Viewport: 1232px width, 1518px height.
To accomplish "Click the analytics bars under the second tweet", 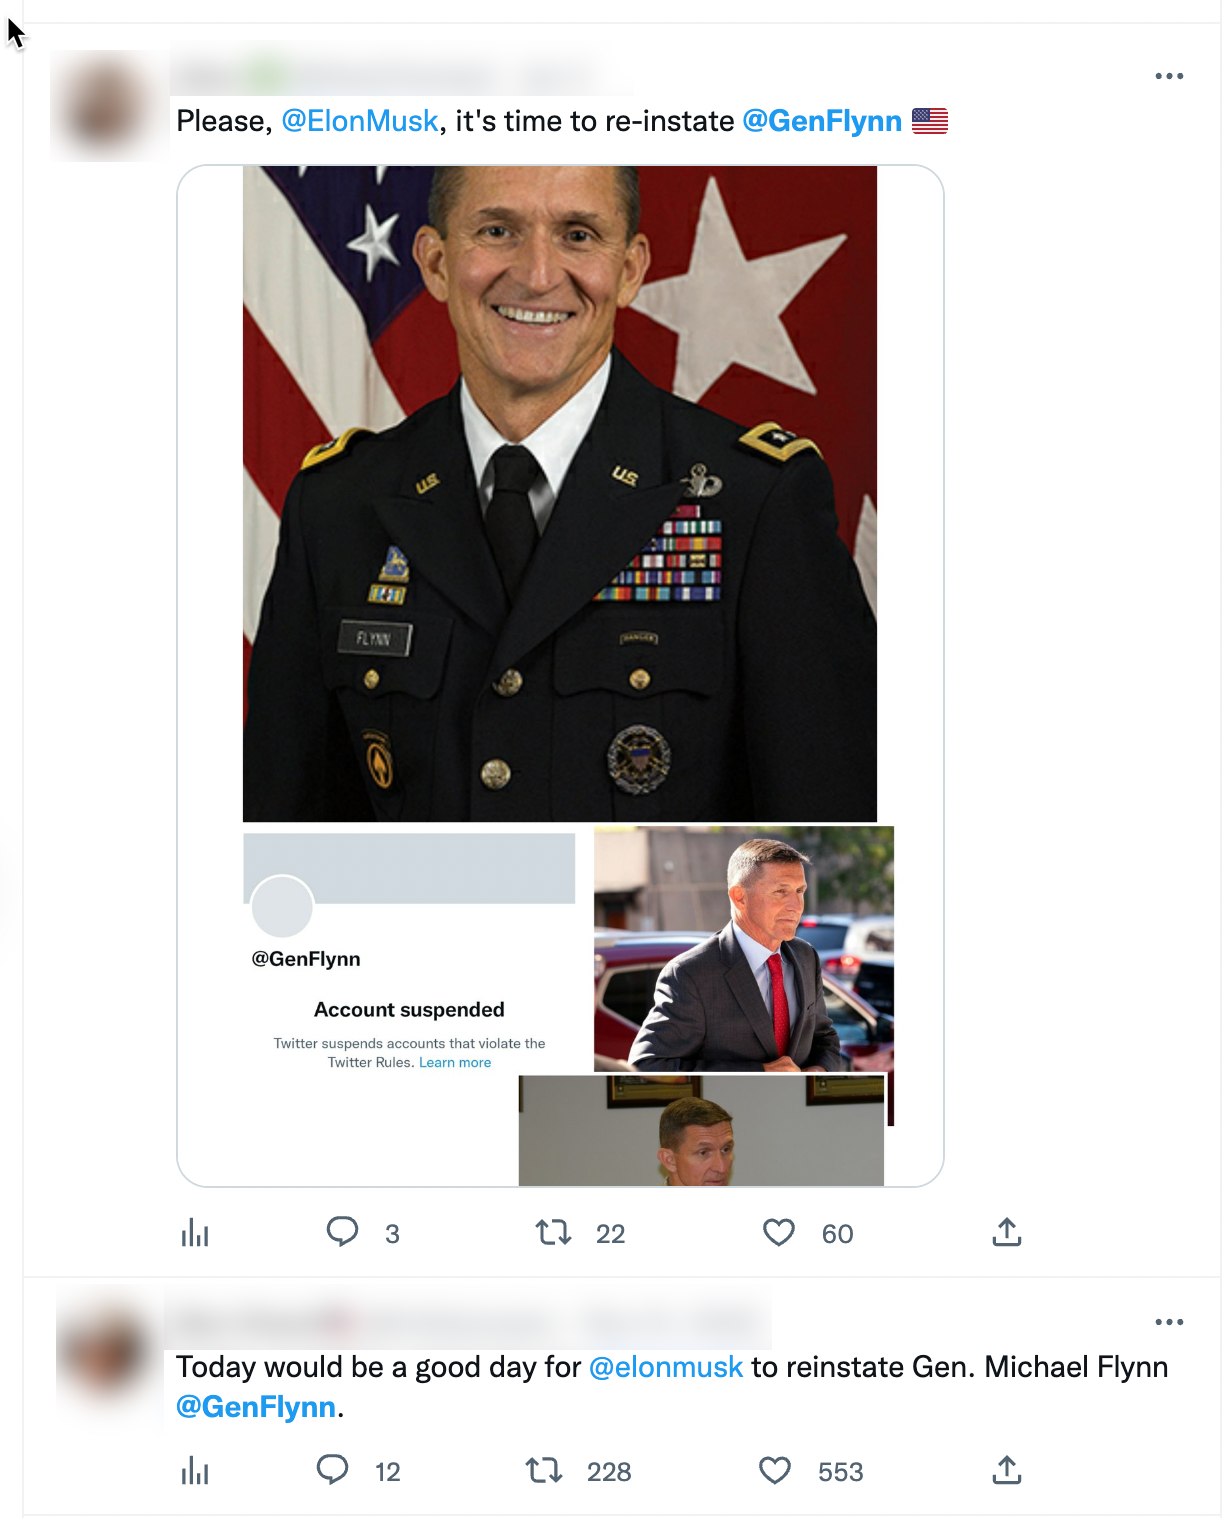I will (x=195, y=1471).
